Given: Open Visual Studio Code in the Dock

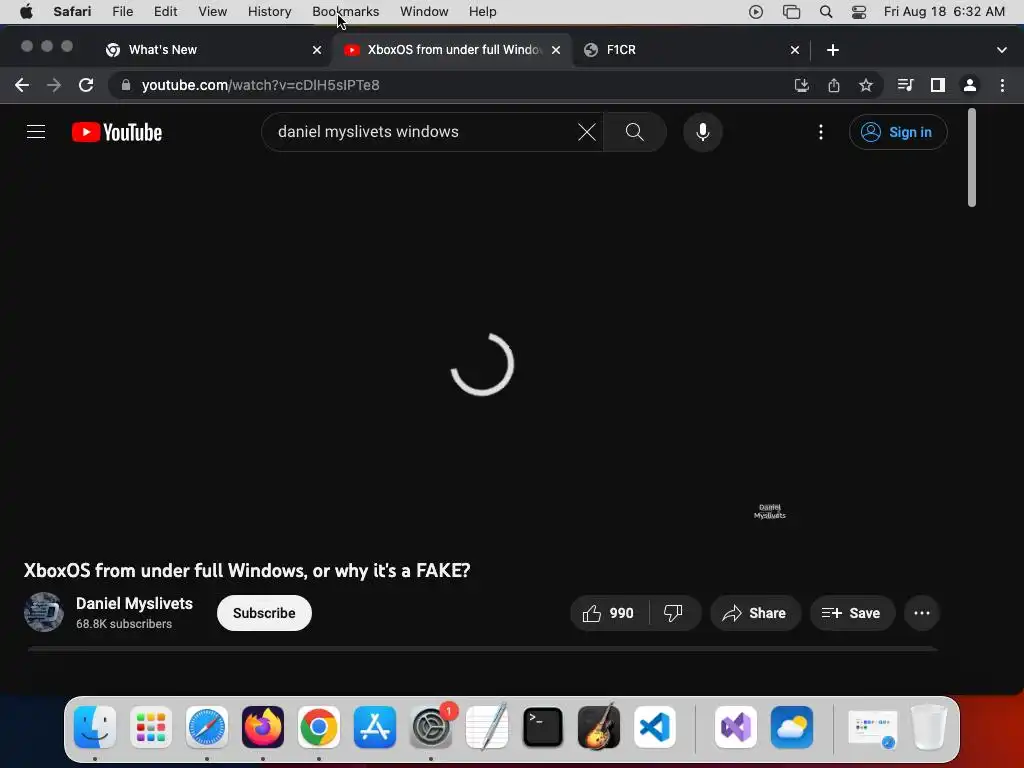Looking at the screenshot, I should (x=655, y=728).
